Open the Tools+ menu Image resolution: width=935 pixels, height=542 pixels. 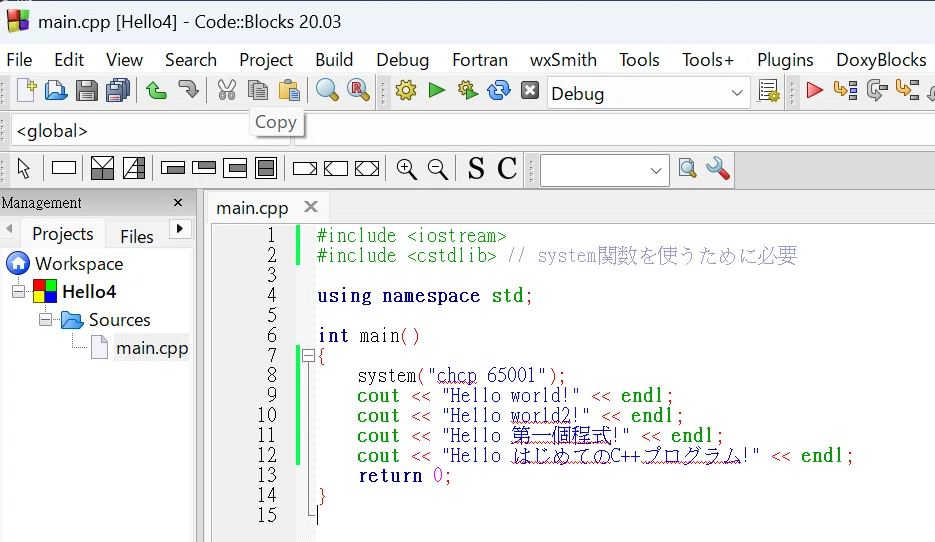(x=708, y=60)
